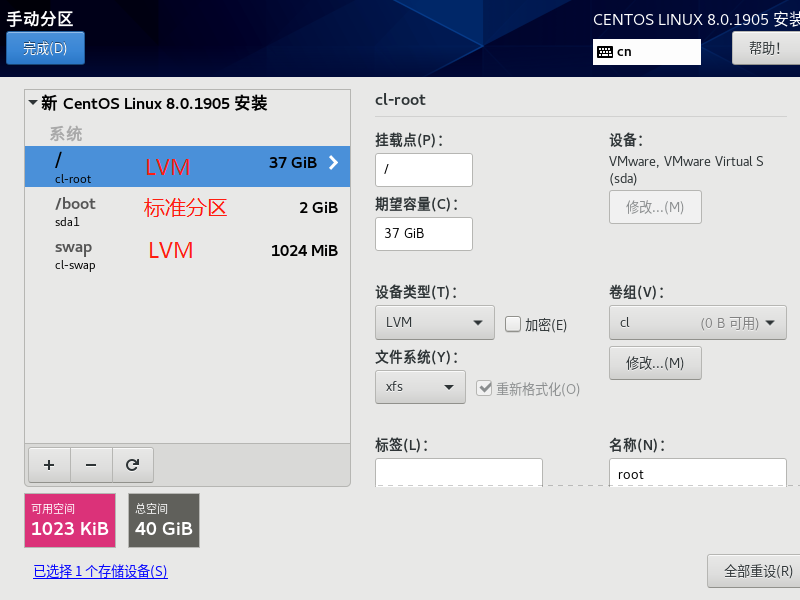Click the 完成(D) done button
800x600 pixels.
45,48
